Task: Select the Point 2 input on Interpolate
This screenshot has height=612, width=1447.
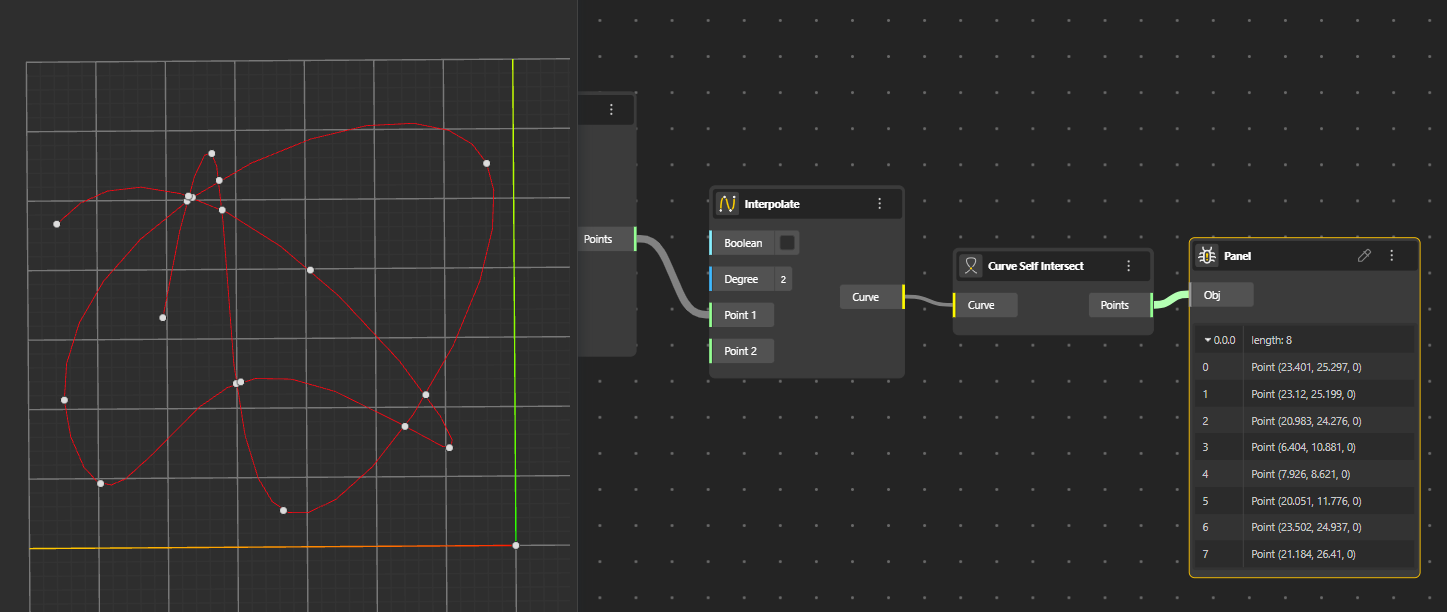Action: 740,351
